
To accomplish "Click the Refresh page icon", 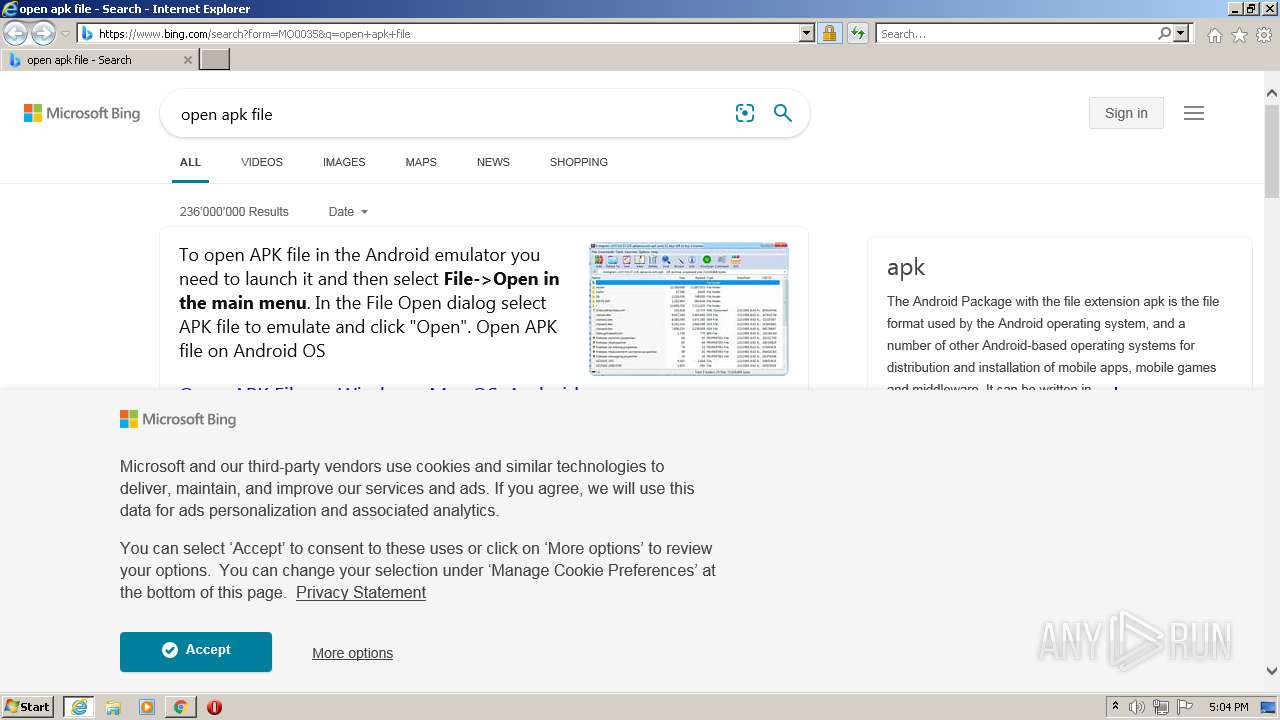I will point(857,34).
